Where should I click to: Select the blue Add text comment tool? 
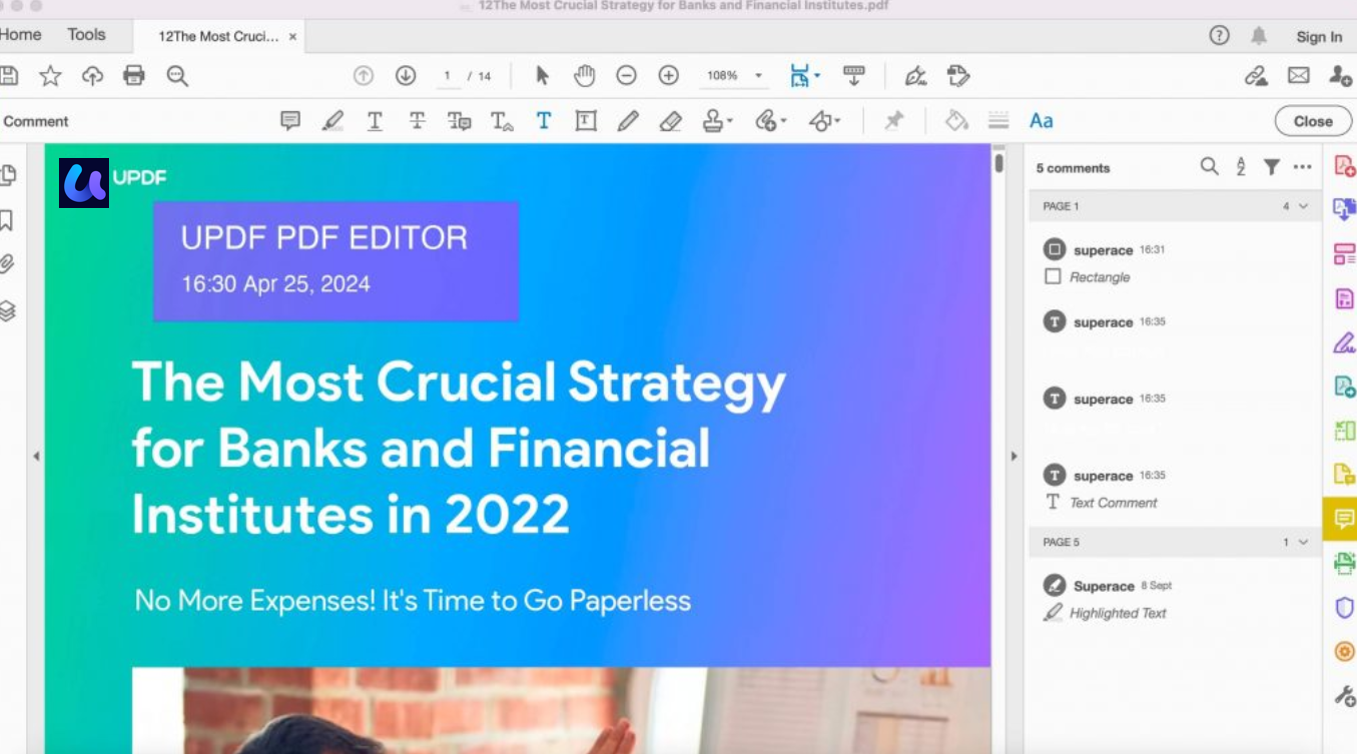pyautogui.click(x=544, y=121)
